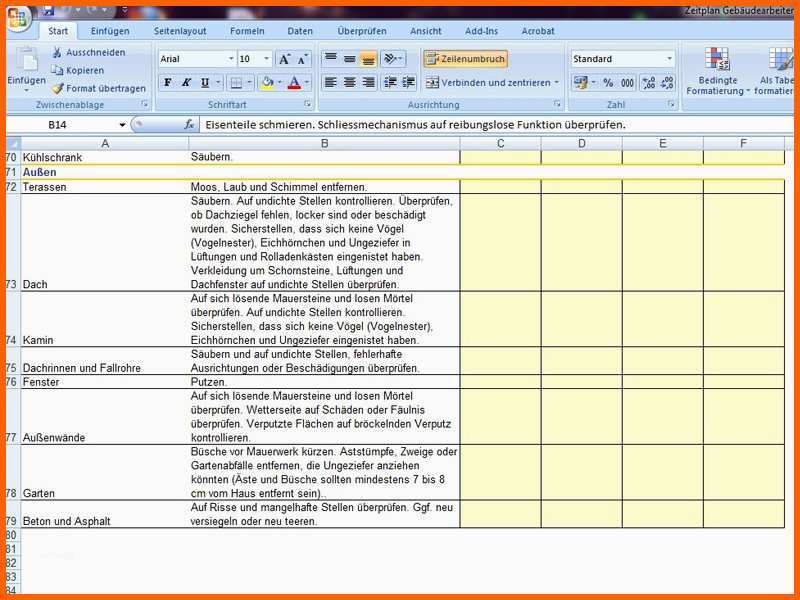This screenshot has width=800, height=600.
Task: Toggle bold formatting F button
Action: pyautogui.click(x=168, y=83)
